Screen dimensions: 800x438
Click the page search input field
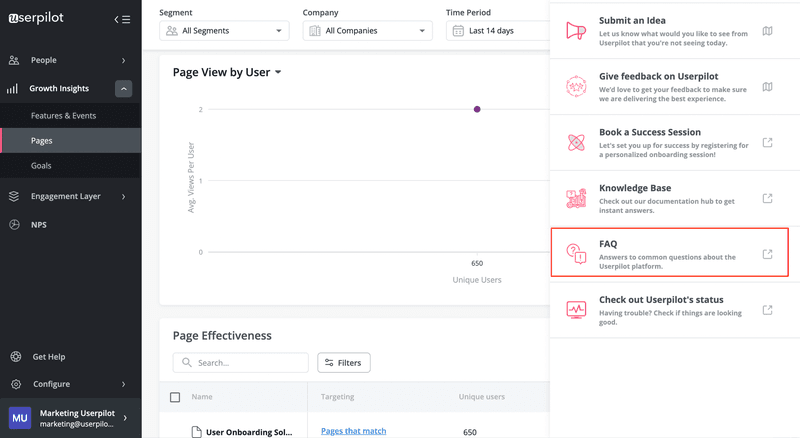pyautogui.click(x=250, y=363)
